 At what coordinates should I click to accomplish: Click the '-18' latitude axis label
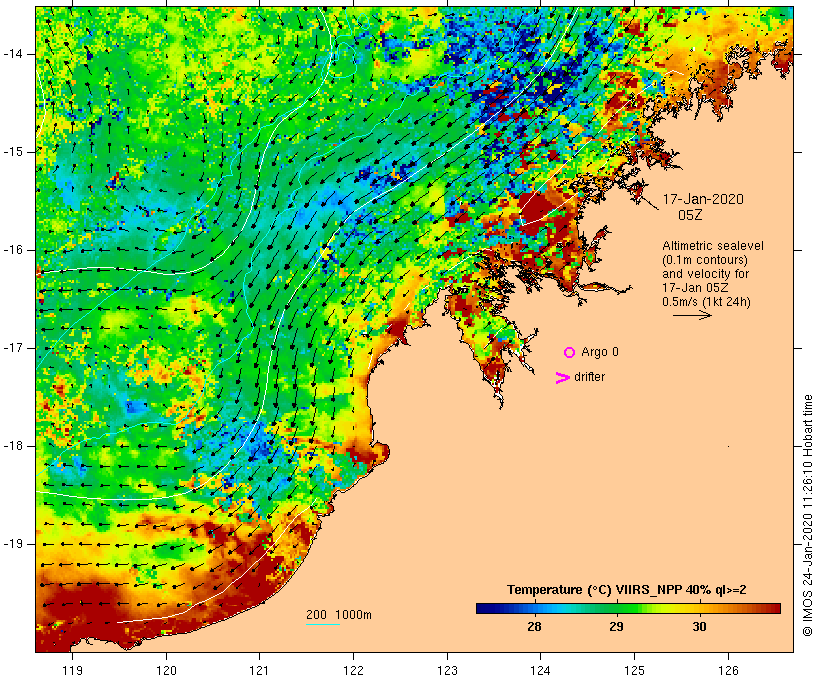[x=13, y=446]
